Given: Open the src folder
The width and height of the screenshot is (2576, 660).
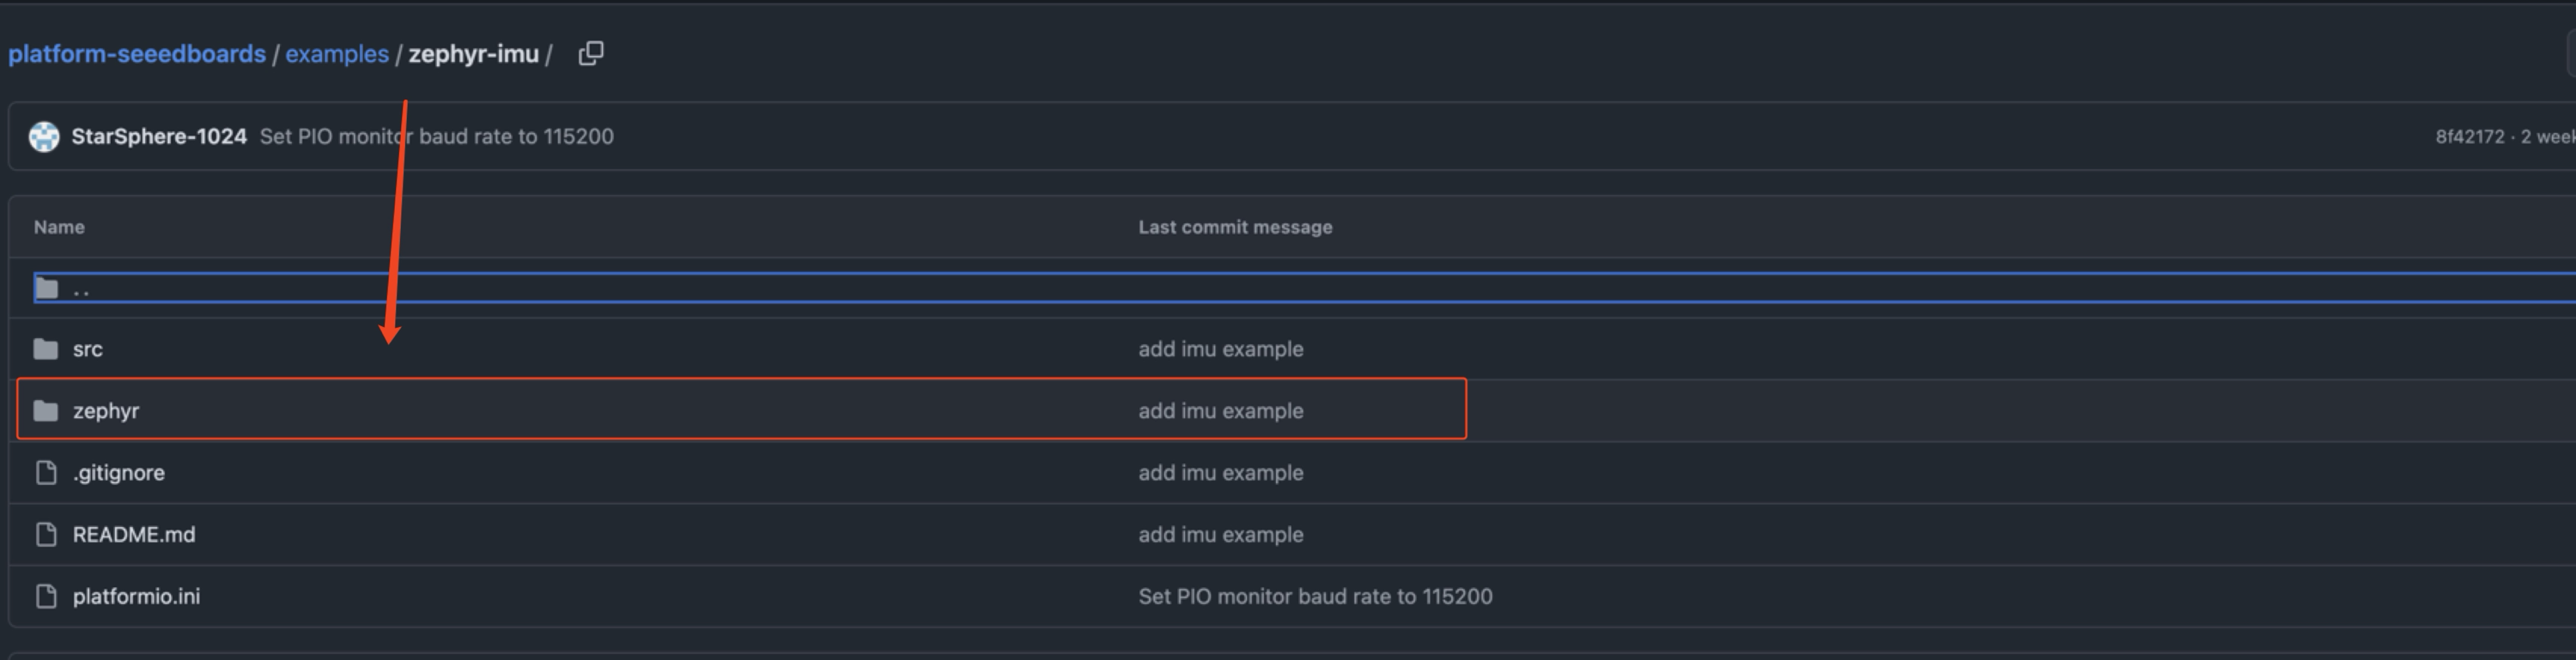Looking at the screenshot, I should (x=88, y=349).
